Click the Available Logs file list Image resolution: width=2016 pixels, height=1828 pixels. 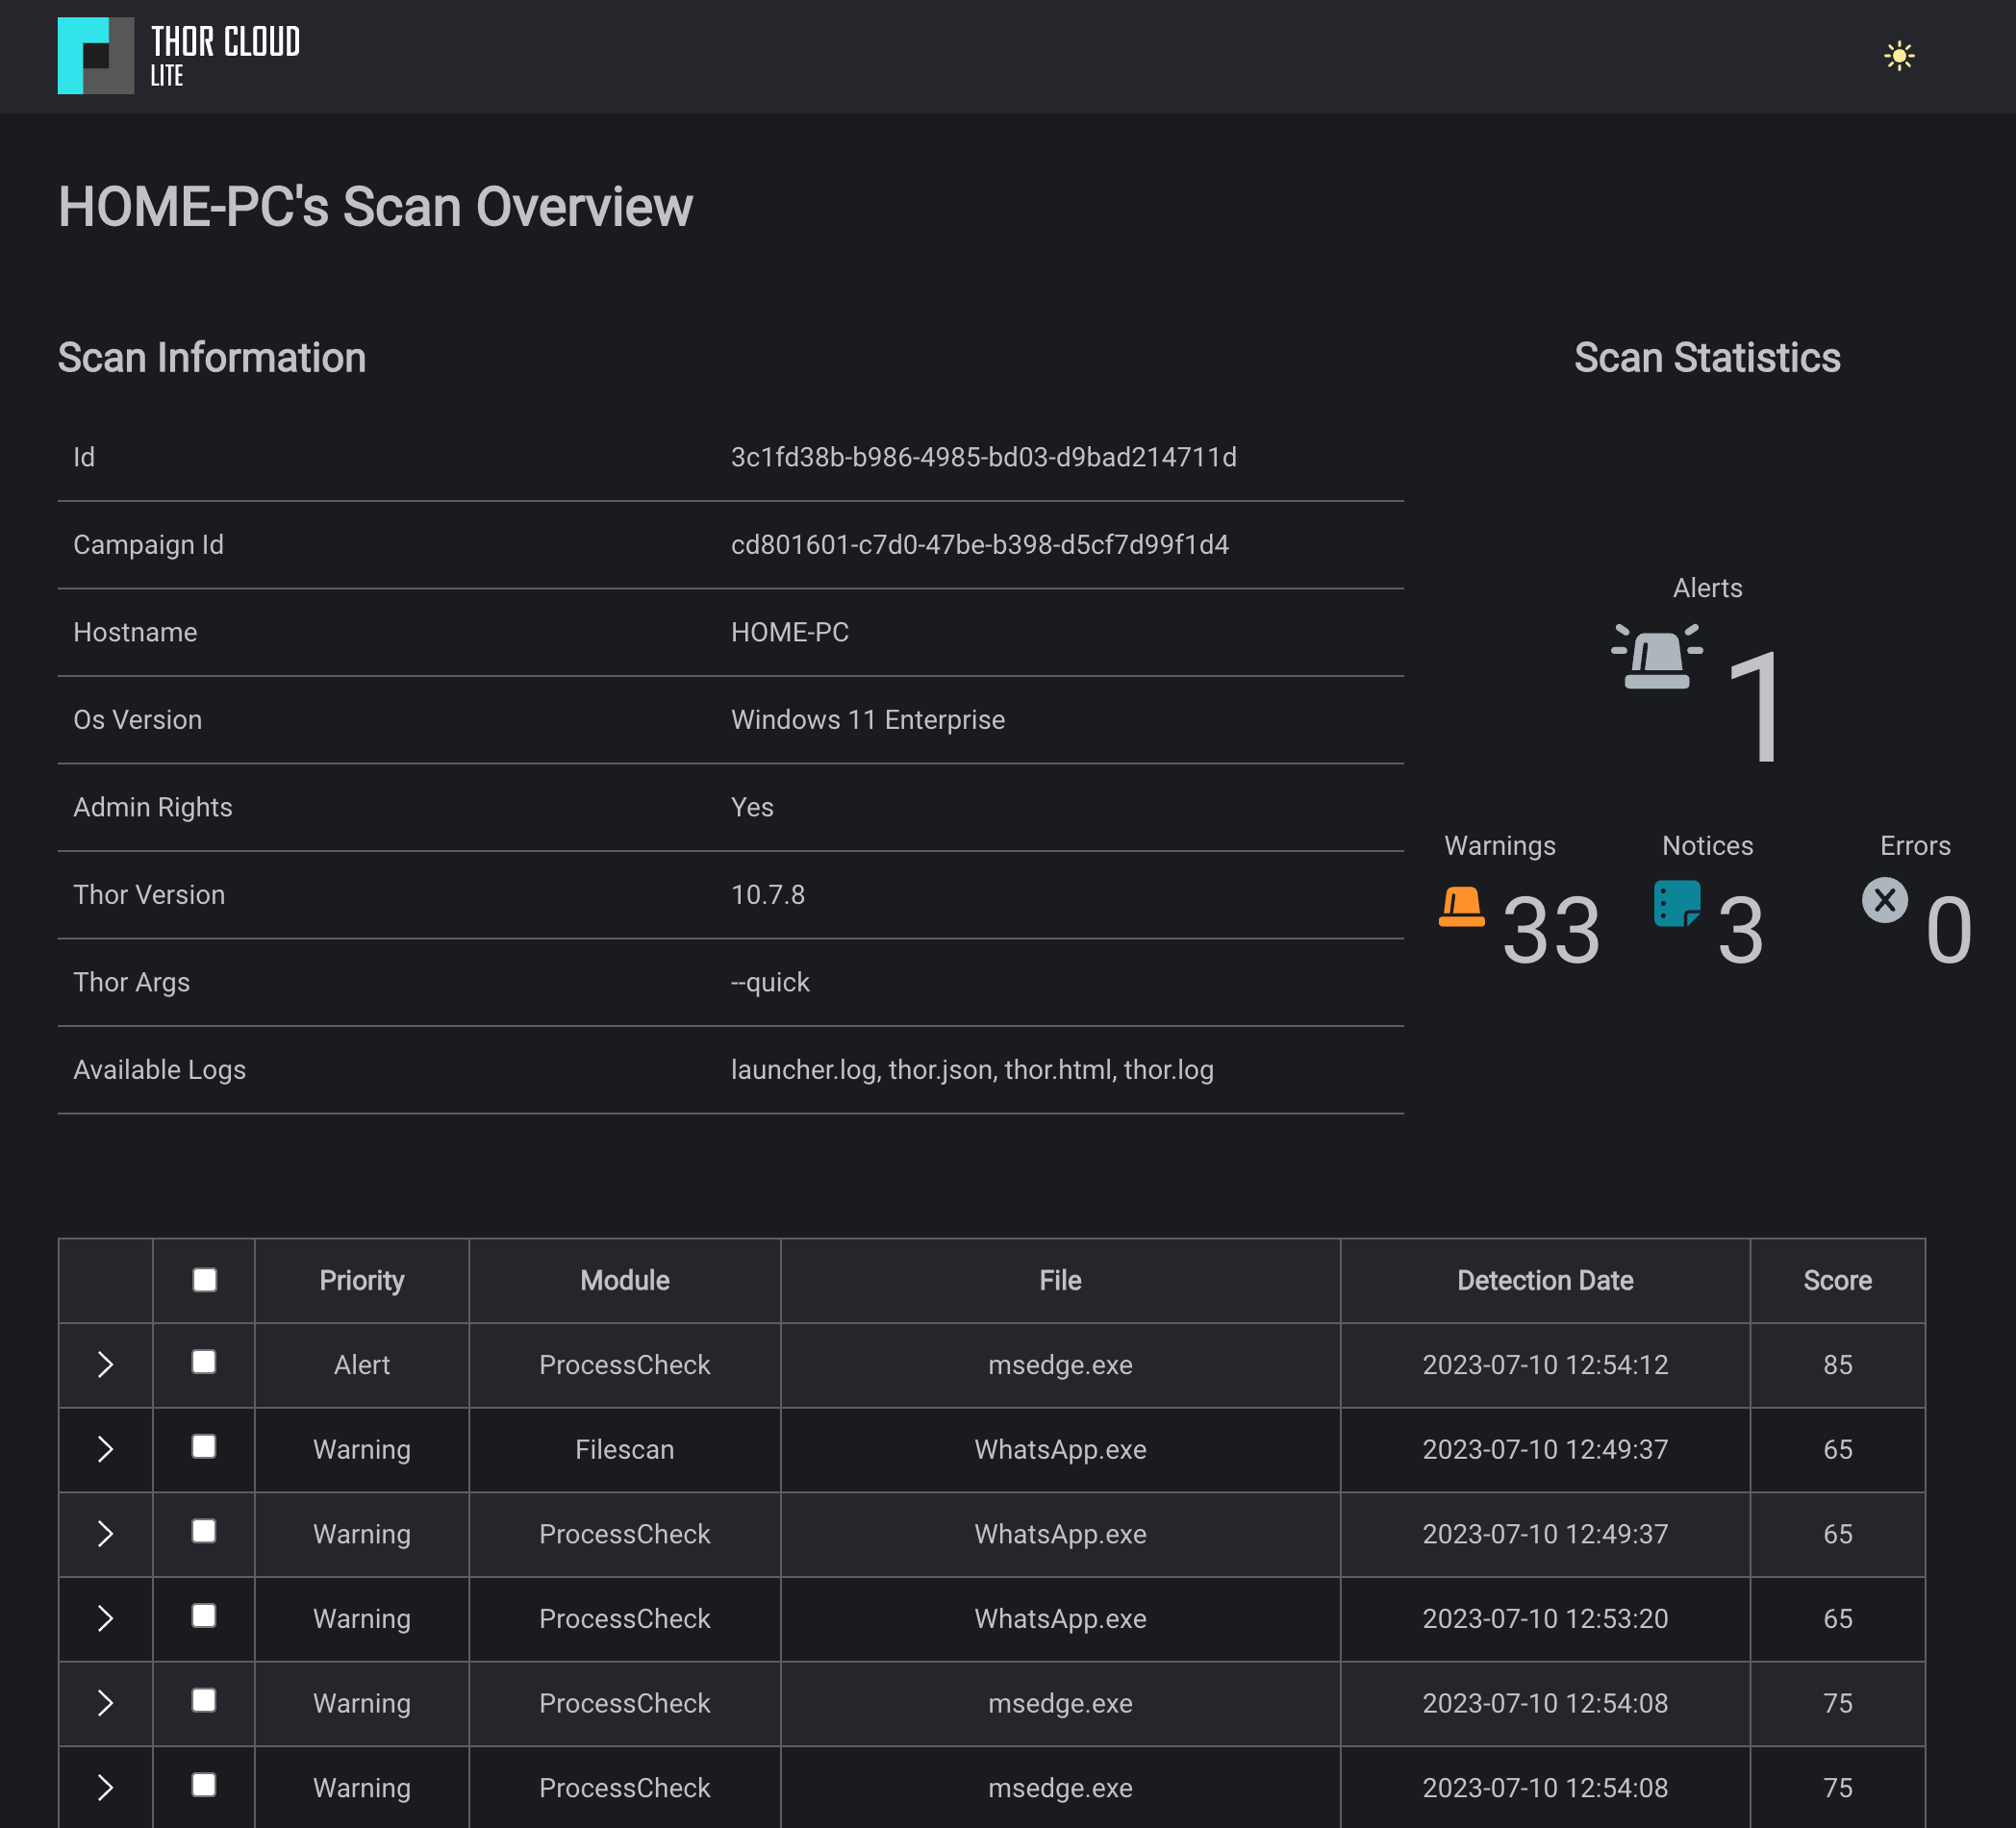[971, 1070]
